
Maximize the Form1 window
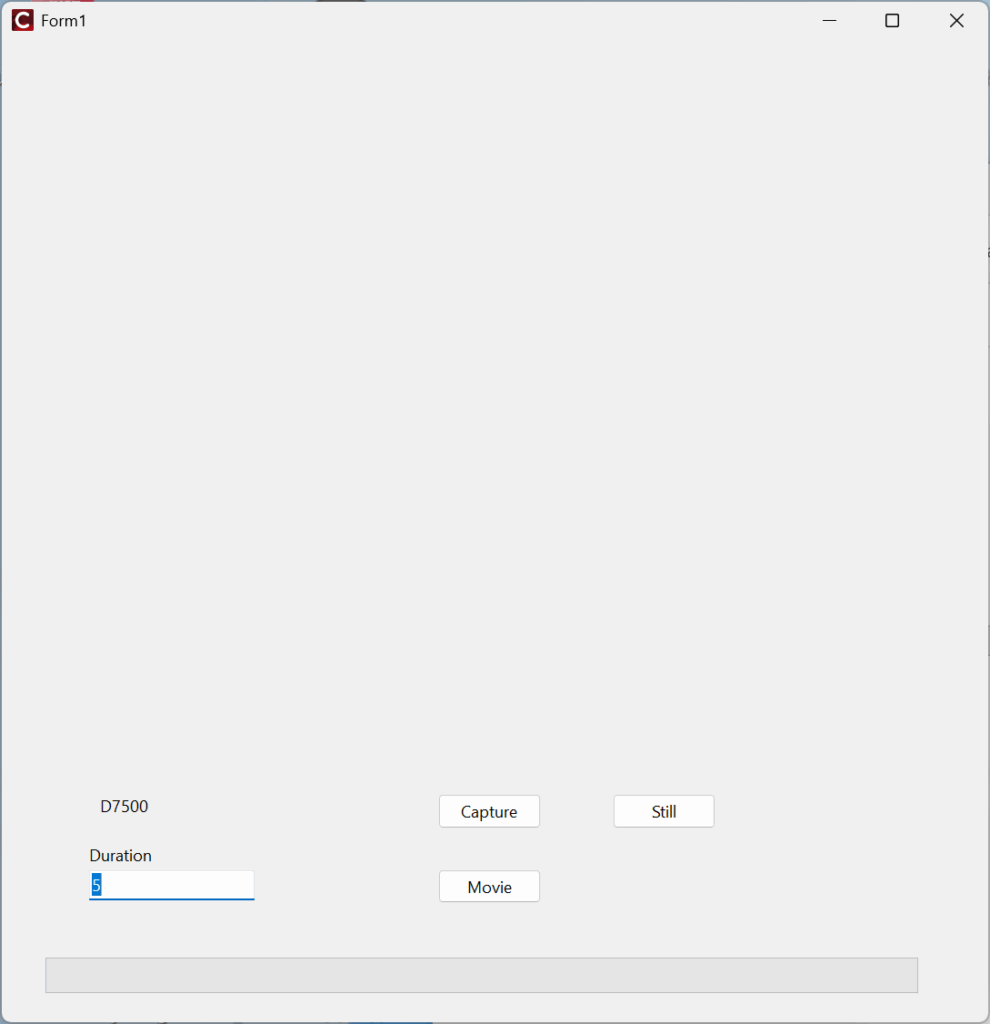coord(892,20)
